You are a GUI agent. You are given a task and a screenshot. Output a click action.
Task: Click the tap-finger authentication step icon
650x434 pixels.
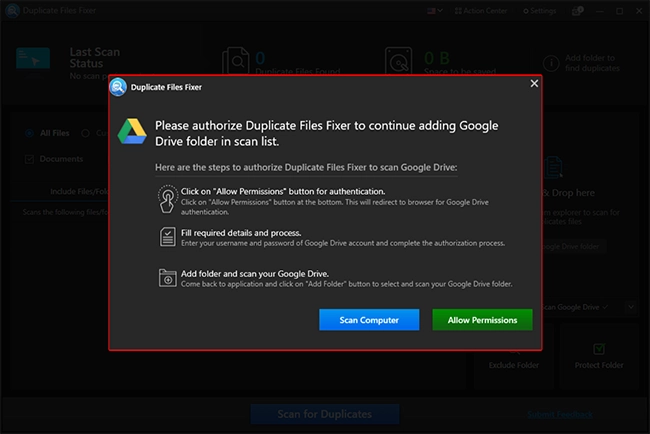coord(167,199)
